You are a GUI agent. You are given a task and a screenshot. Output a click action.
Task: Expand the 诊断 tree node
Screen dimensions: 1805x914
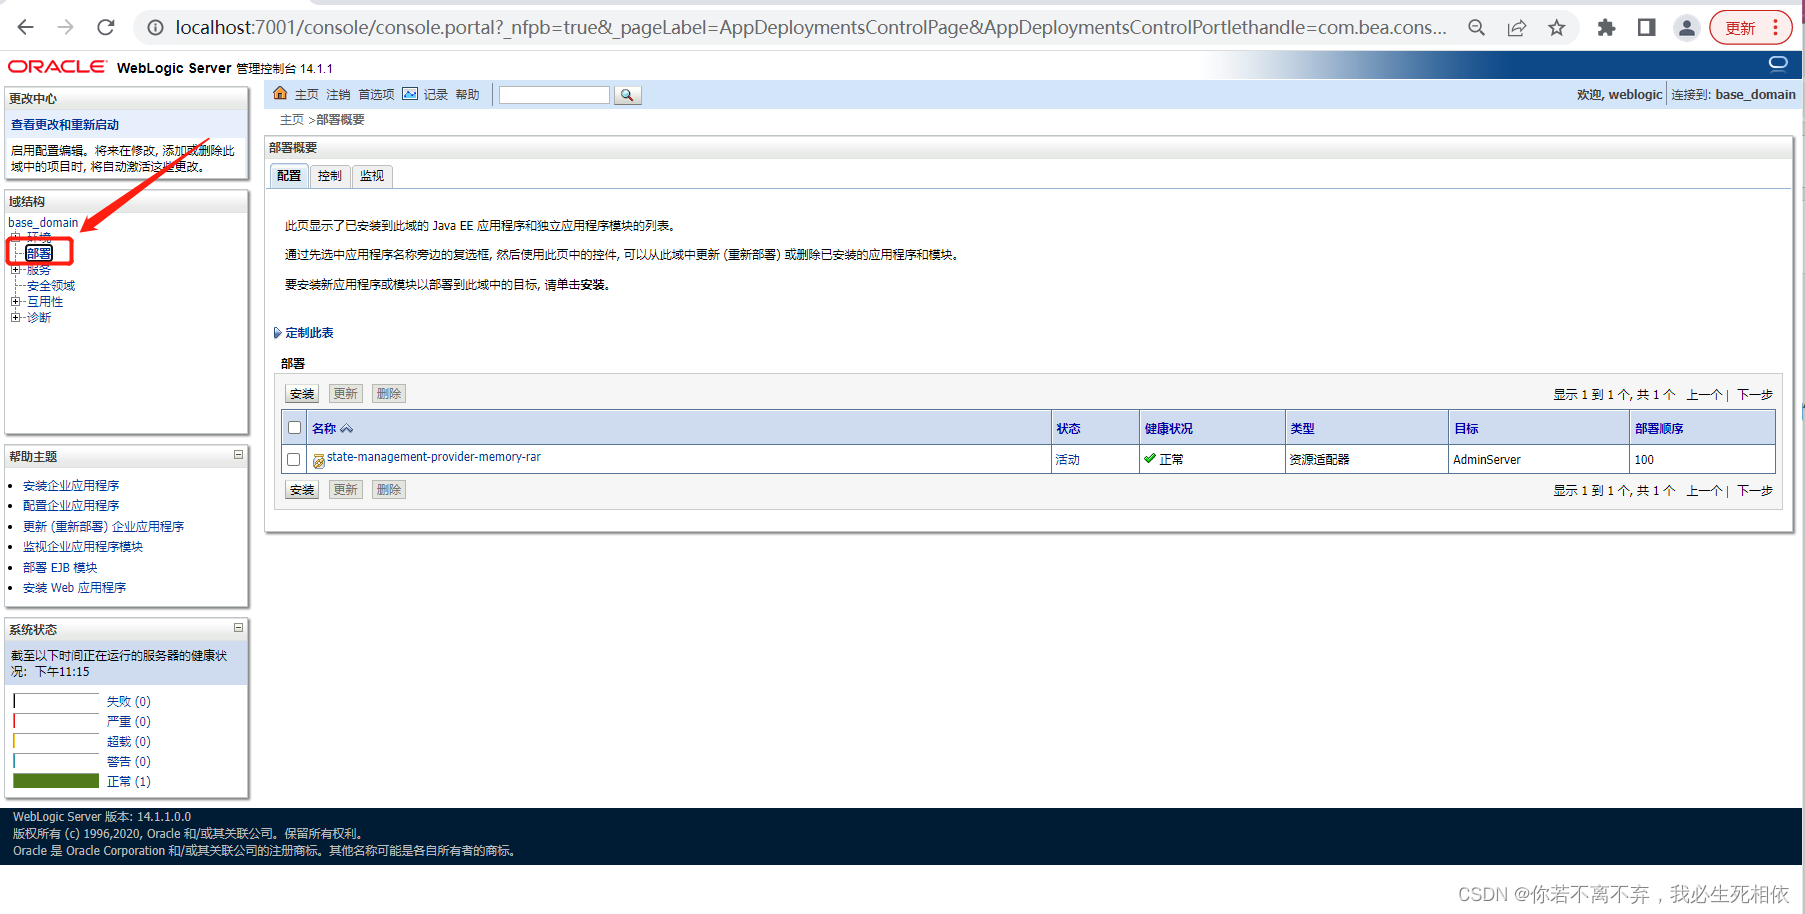point(15,317)
